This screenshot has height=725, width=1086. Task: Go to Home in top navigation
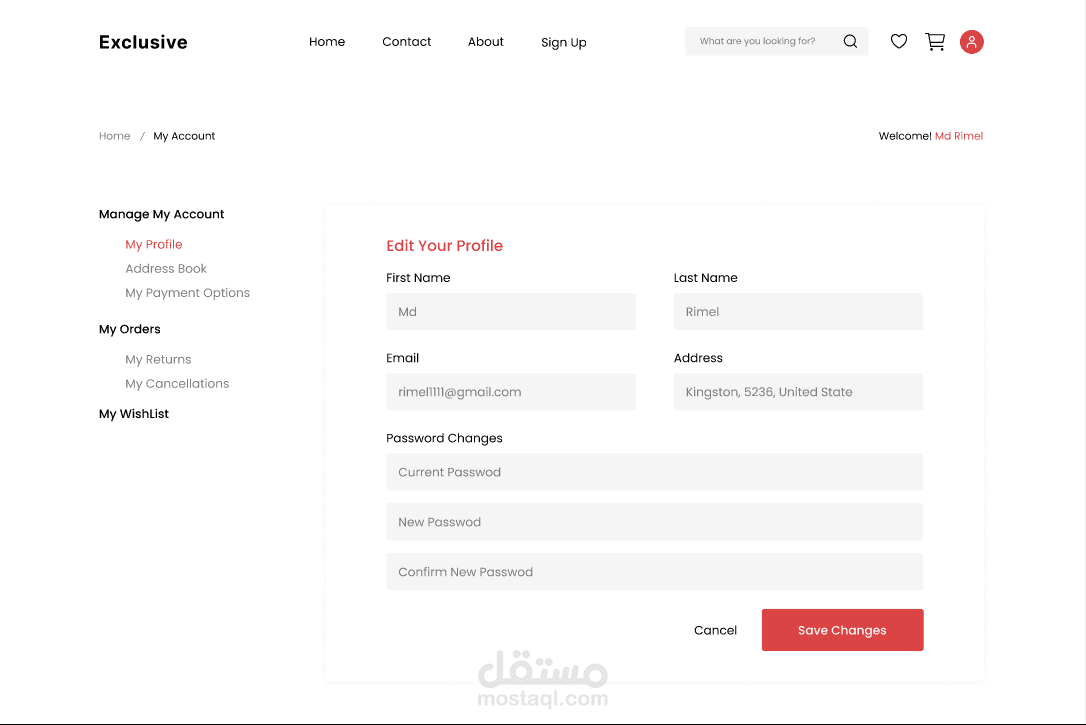pos(327,42)
